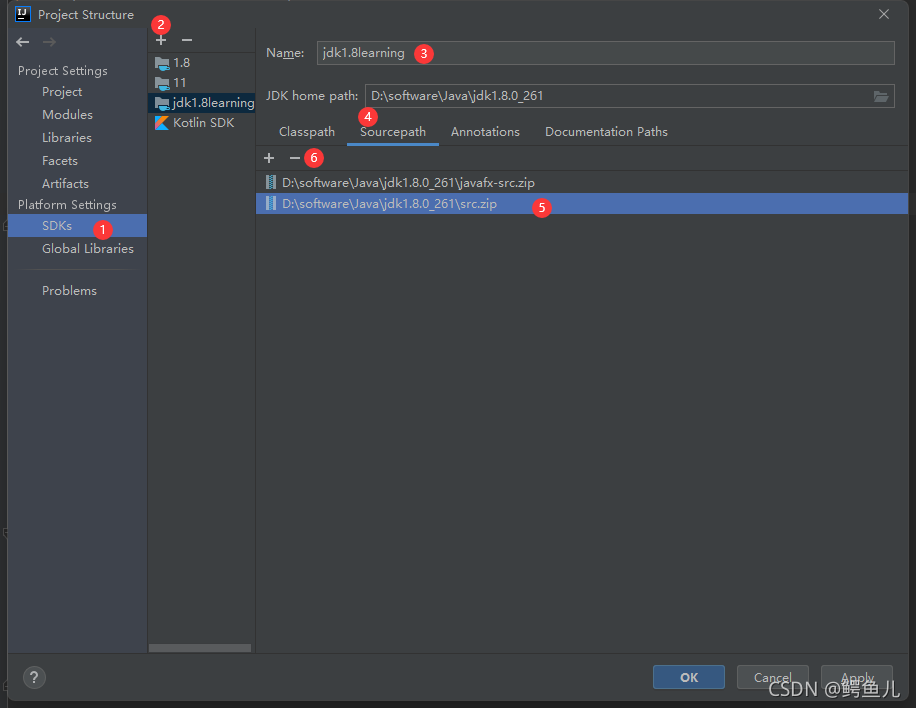Screen dimensions: 916x708
Task: Select the 11 SDK entry
Action: click(x=202, y=82)
